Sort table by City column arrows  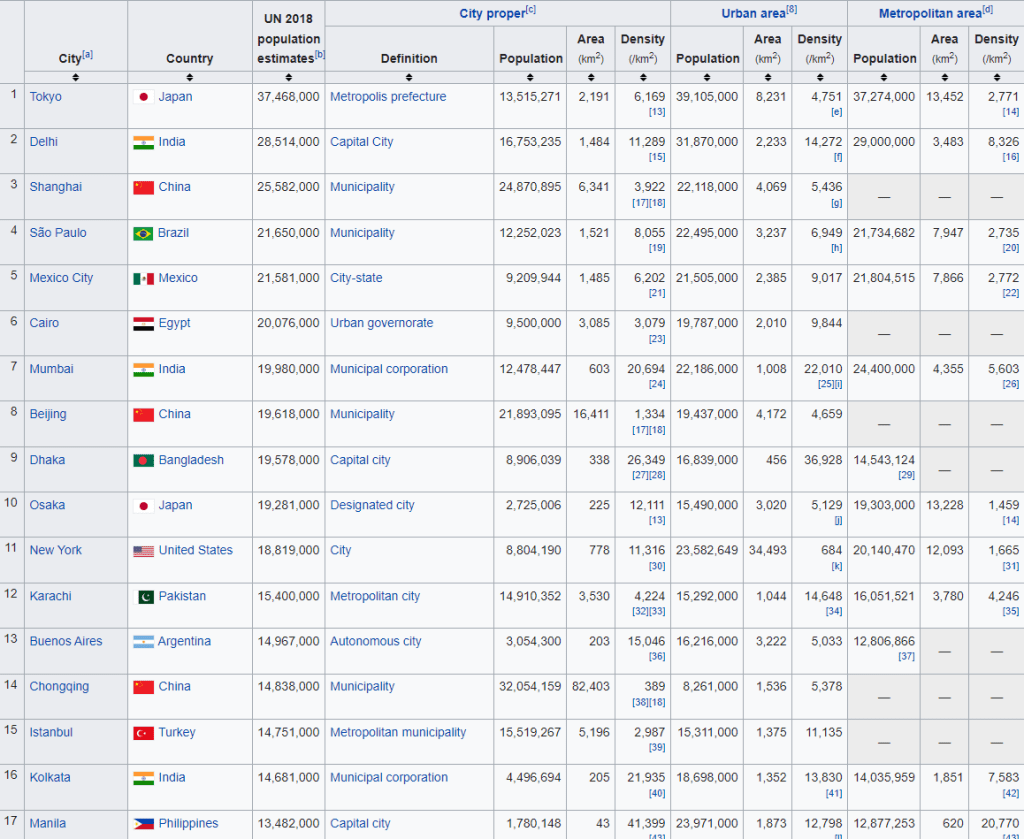(x=75, y=76)
